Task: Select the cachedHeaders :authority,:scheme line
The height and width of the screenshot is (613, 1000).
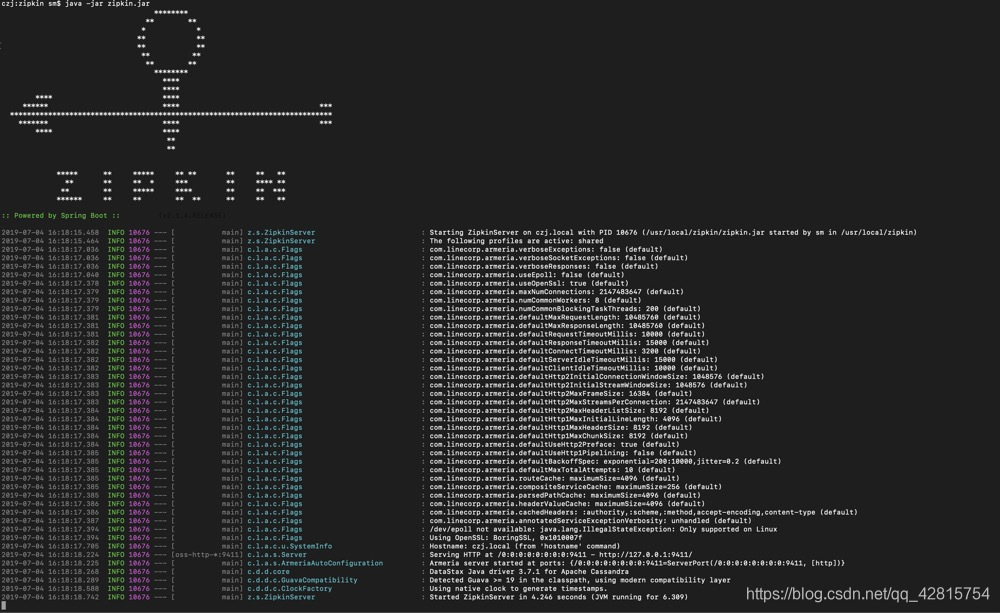Action: click(x=643, y=512)
